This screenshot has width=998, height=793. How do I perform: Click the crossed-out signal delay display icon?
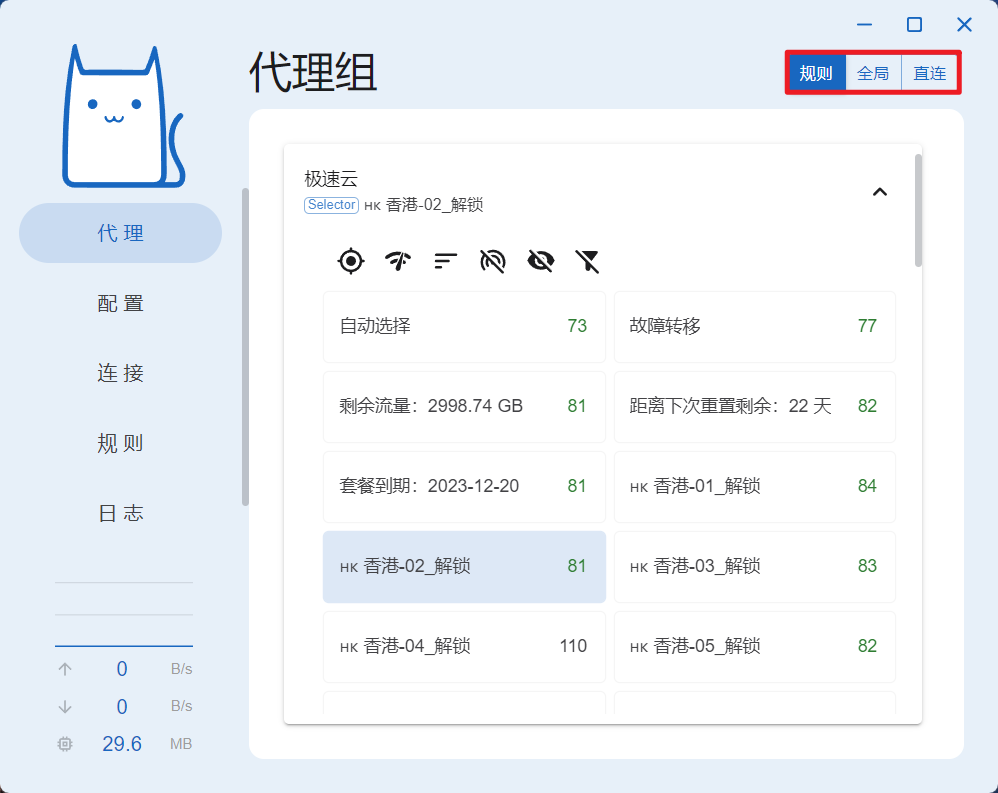(x=493, y=261)
